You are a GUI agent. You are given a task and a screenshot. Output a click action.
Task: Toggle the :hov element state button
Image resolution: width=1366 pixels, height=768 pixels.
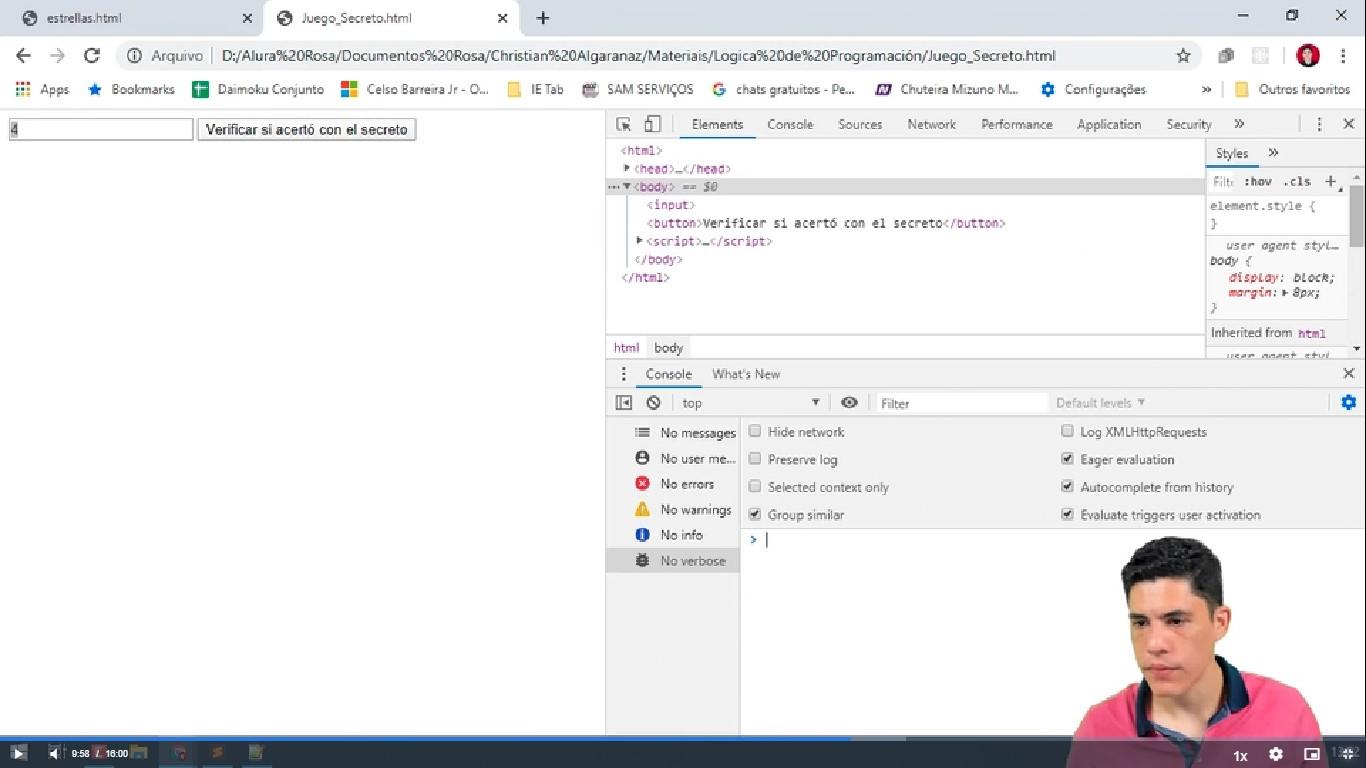(x=1258, y=182)
